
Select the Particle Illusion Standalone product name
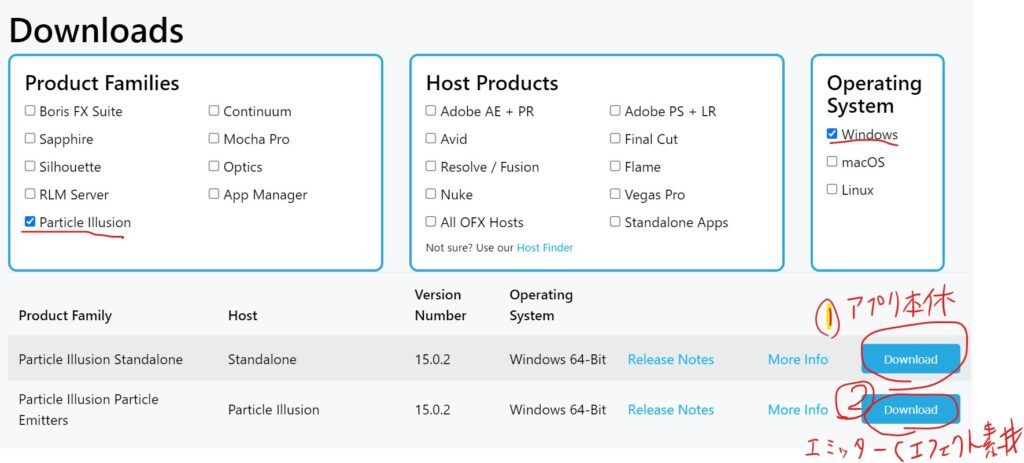click(x=101, y=359)
